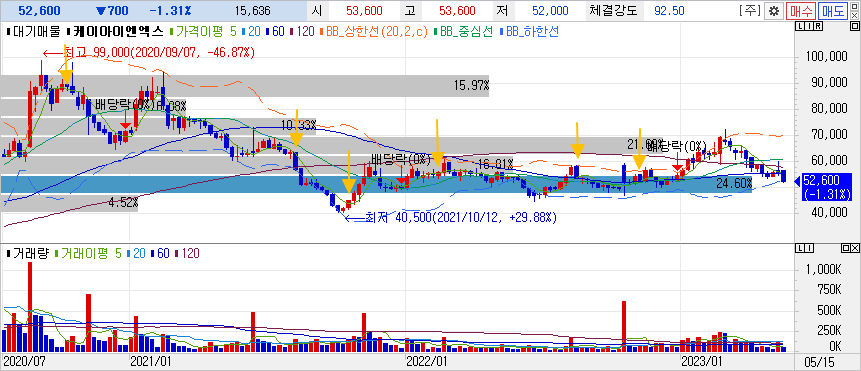Click the 15,636 volume value
This screenshot has width=861, height=371.
pos(252,10)
